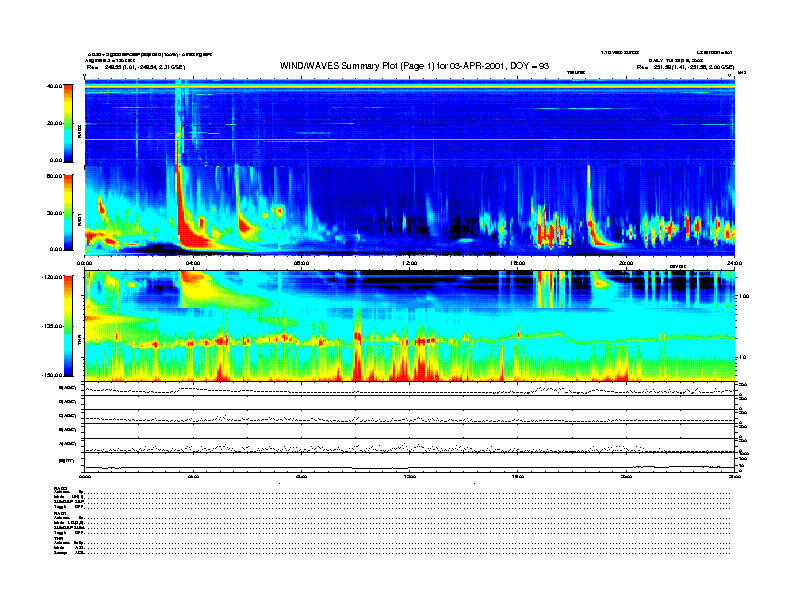Viewport: 792px width, 612px height.
Task: Click the 20:00 time label below RAD1 spectrogram
Action: pyautogui.click(x=626, y=263)
